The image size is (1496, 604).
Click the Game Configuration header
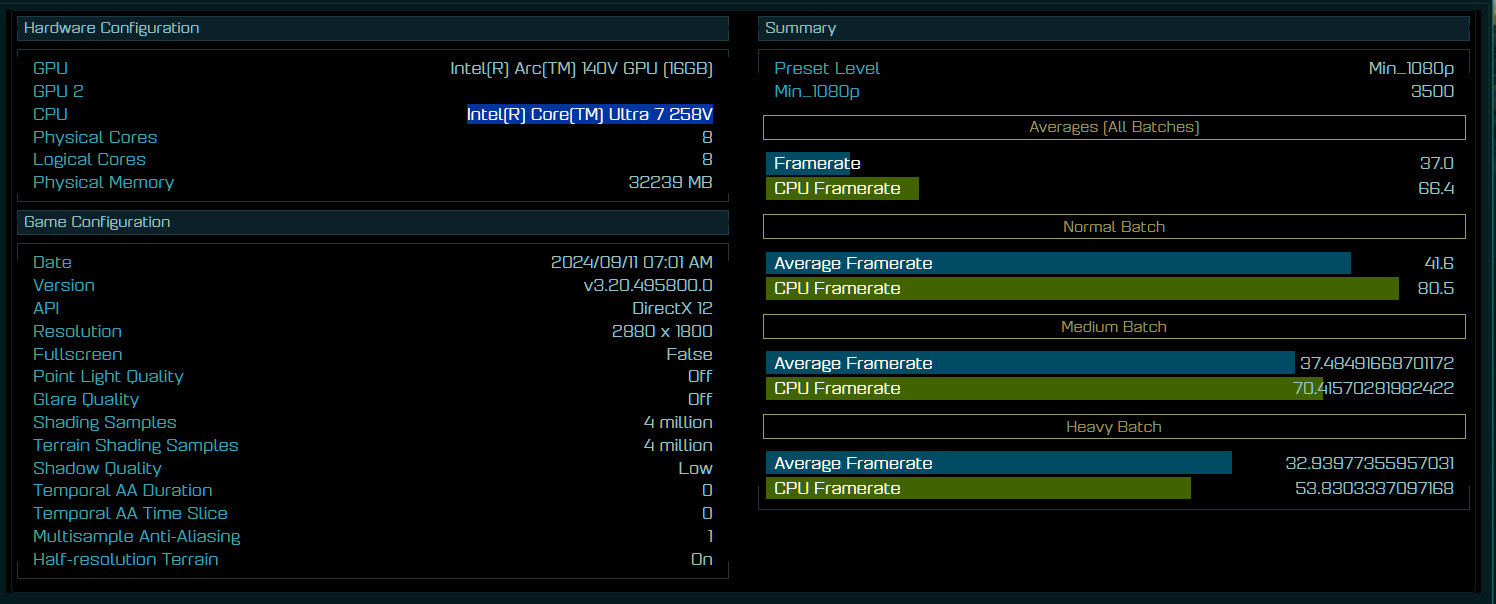[95, 222]
